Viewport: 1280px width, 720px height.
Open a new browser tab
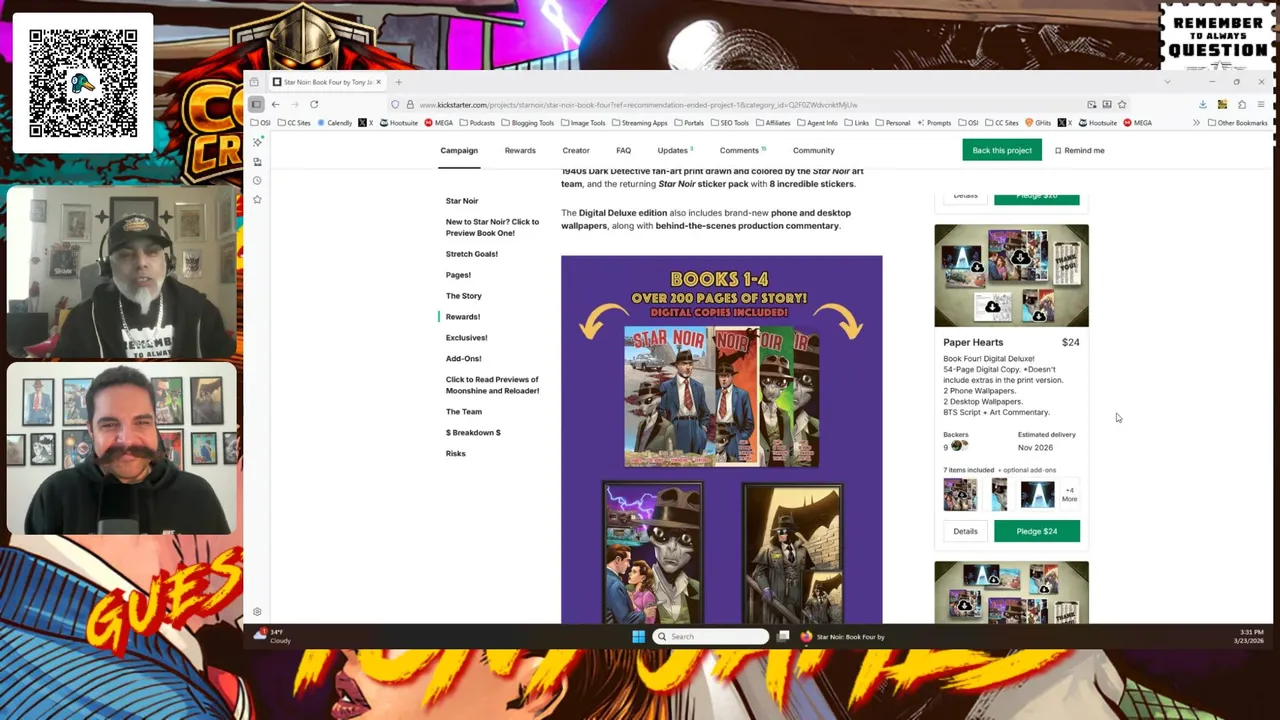click(x=398, y=82)
